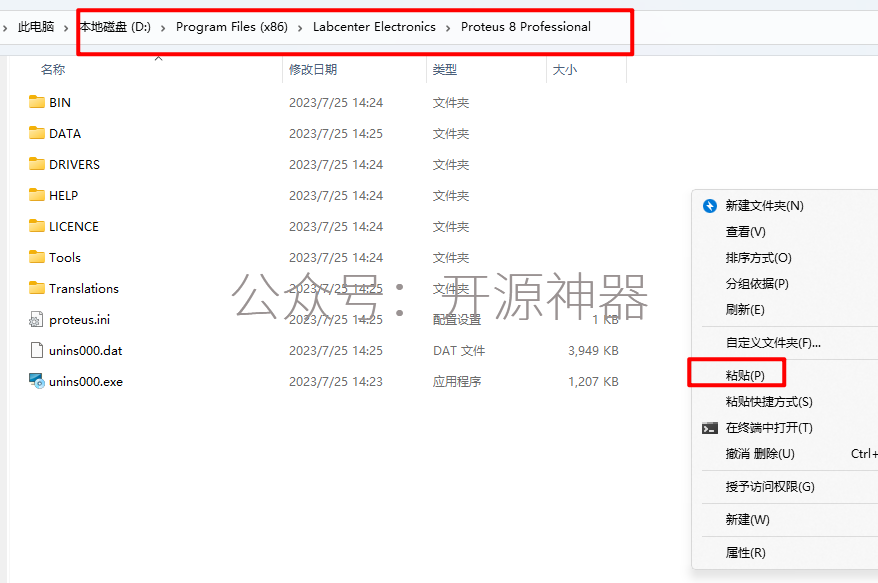Select 粘贴(P) from the context menu
The image size is (878, 583).
click(x=745, y=375)
